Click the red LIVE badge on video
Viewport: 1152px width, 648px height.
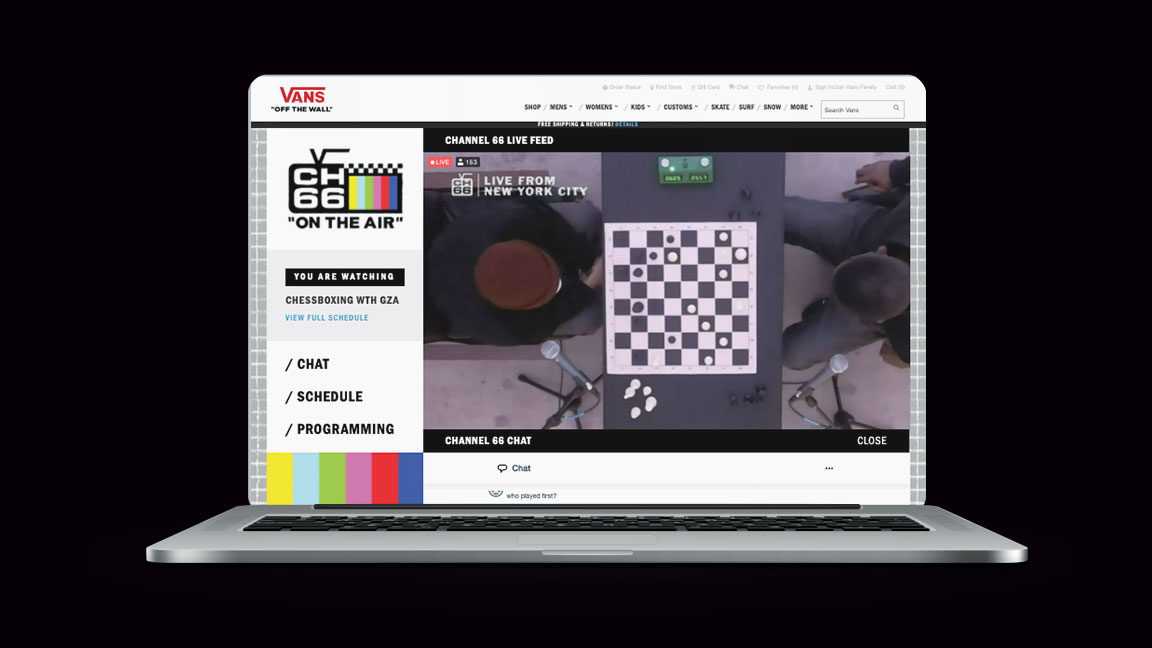click(440, 162)
